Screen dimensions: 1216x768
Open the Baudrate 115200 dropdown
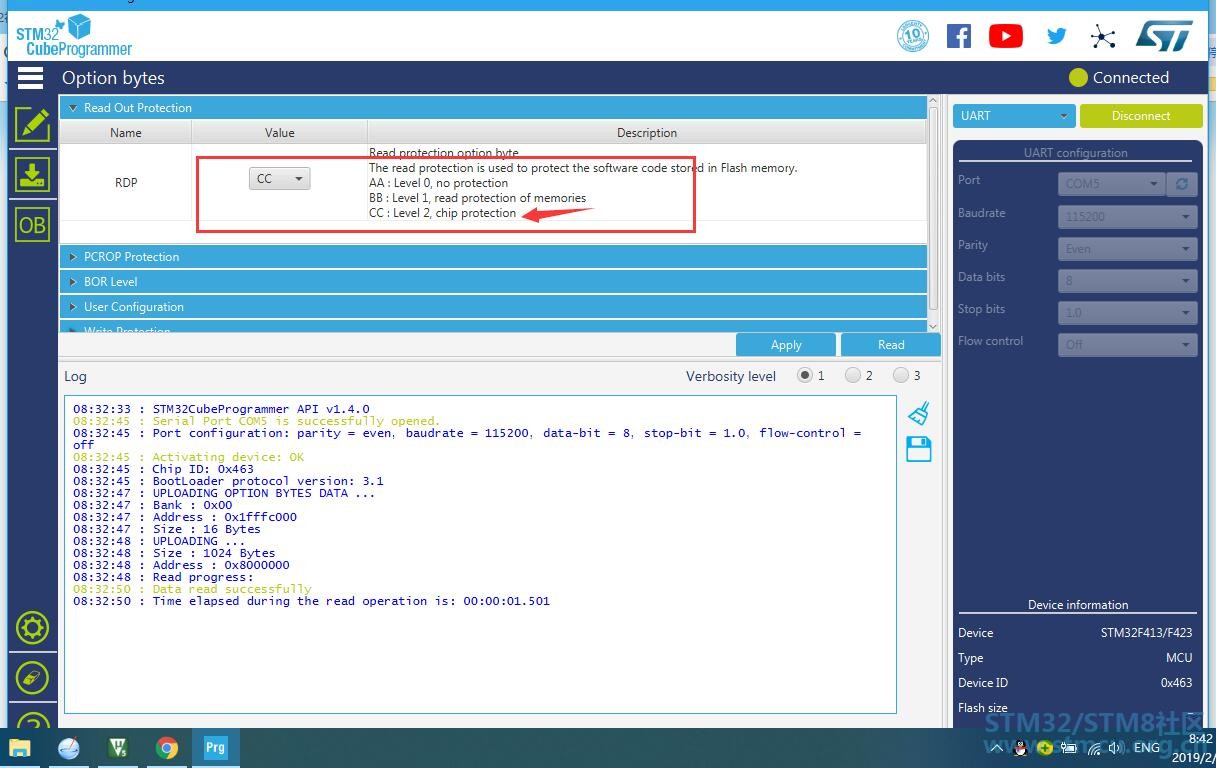(x=1127, y=216)
